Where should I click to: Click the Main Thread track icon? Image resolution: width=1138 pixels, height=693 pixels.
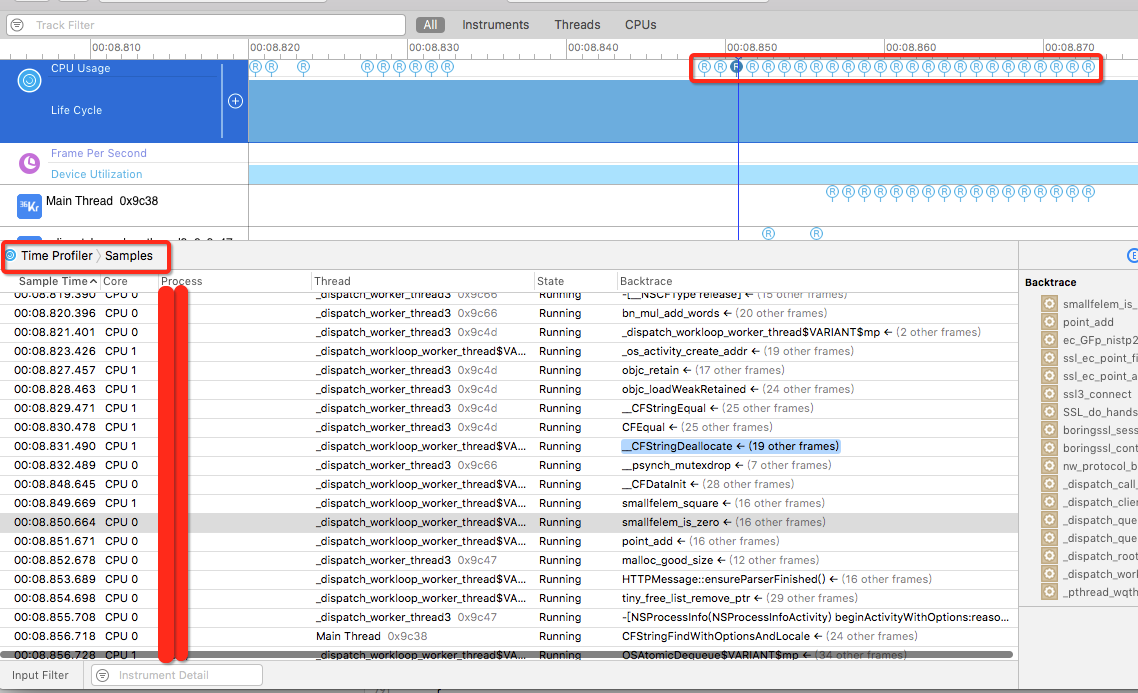29,206
